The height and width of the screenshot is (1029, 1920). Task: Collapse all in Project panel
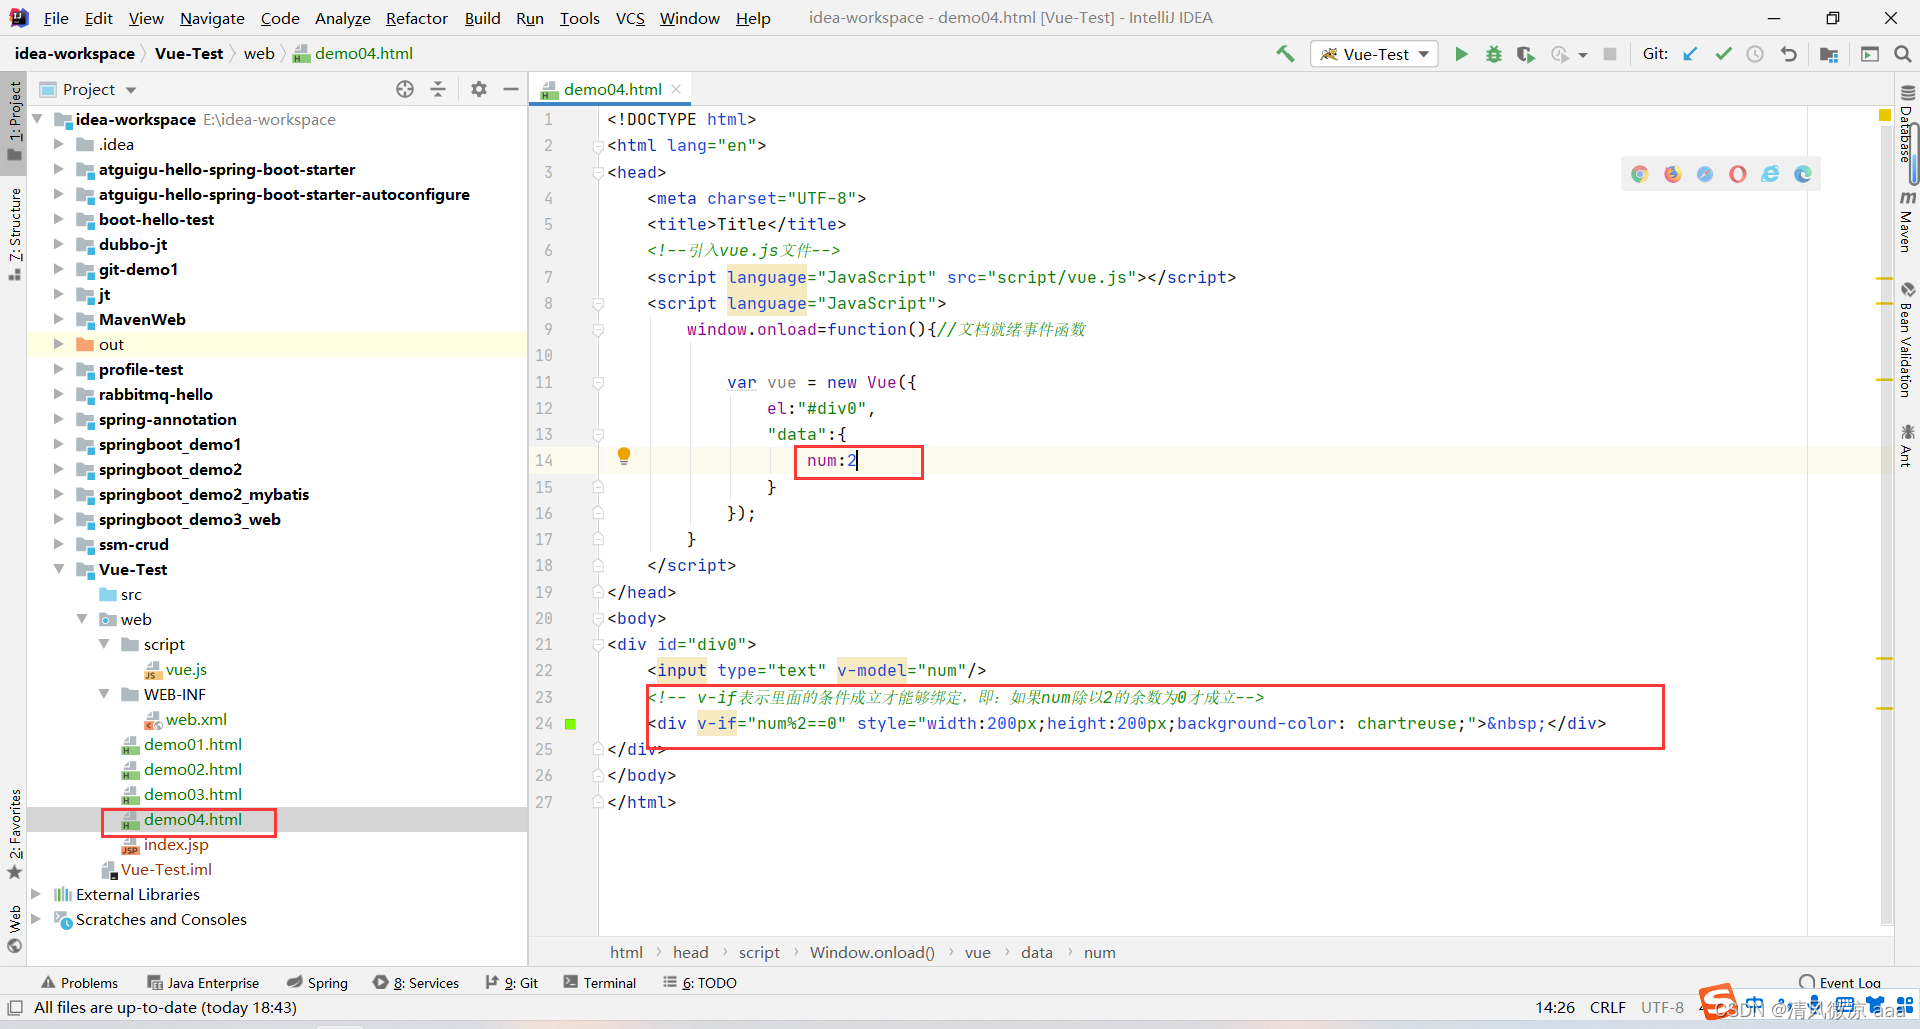tap(438, 89)
